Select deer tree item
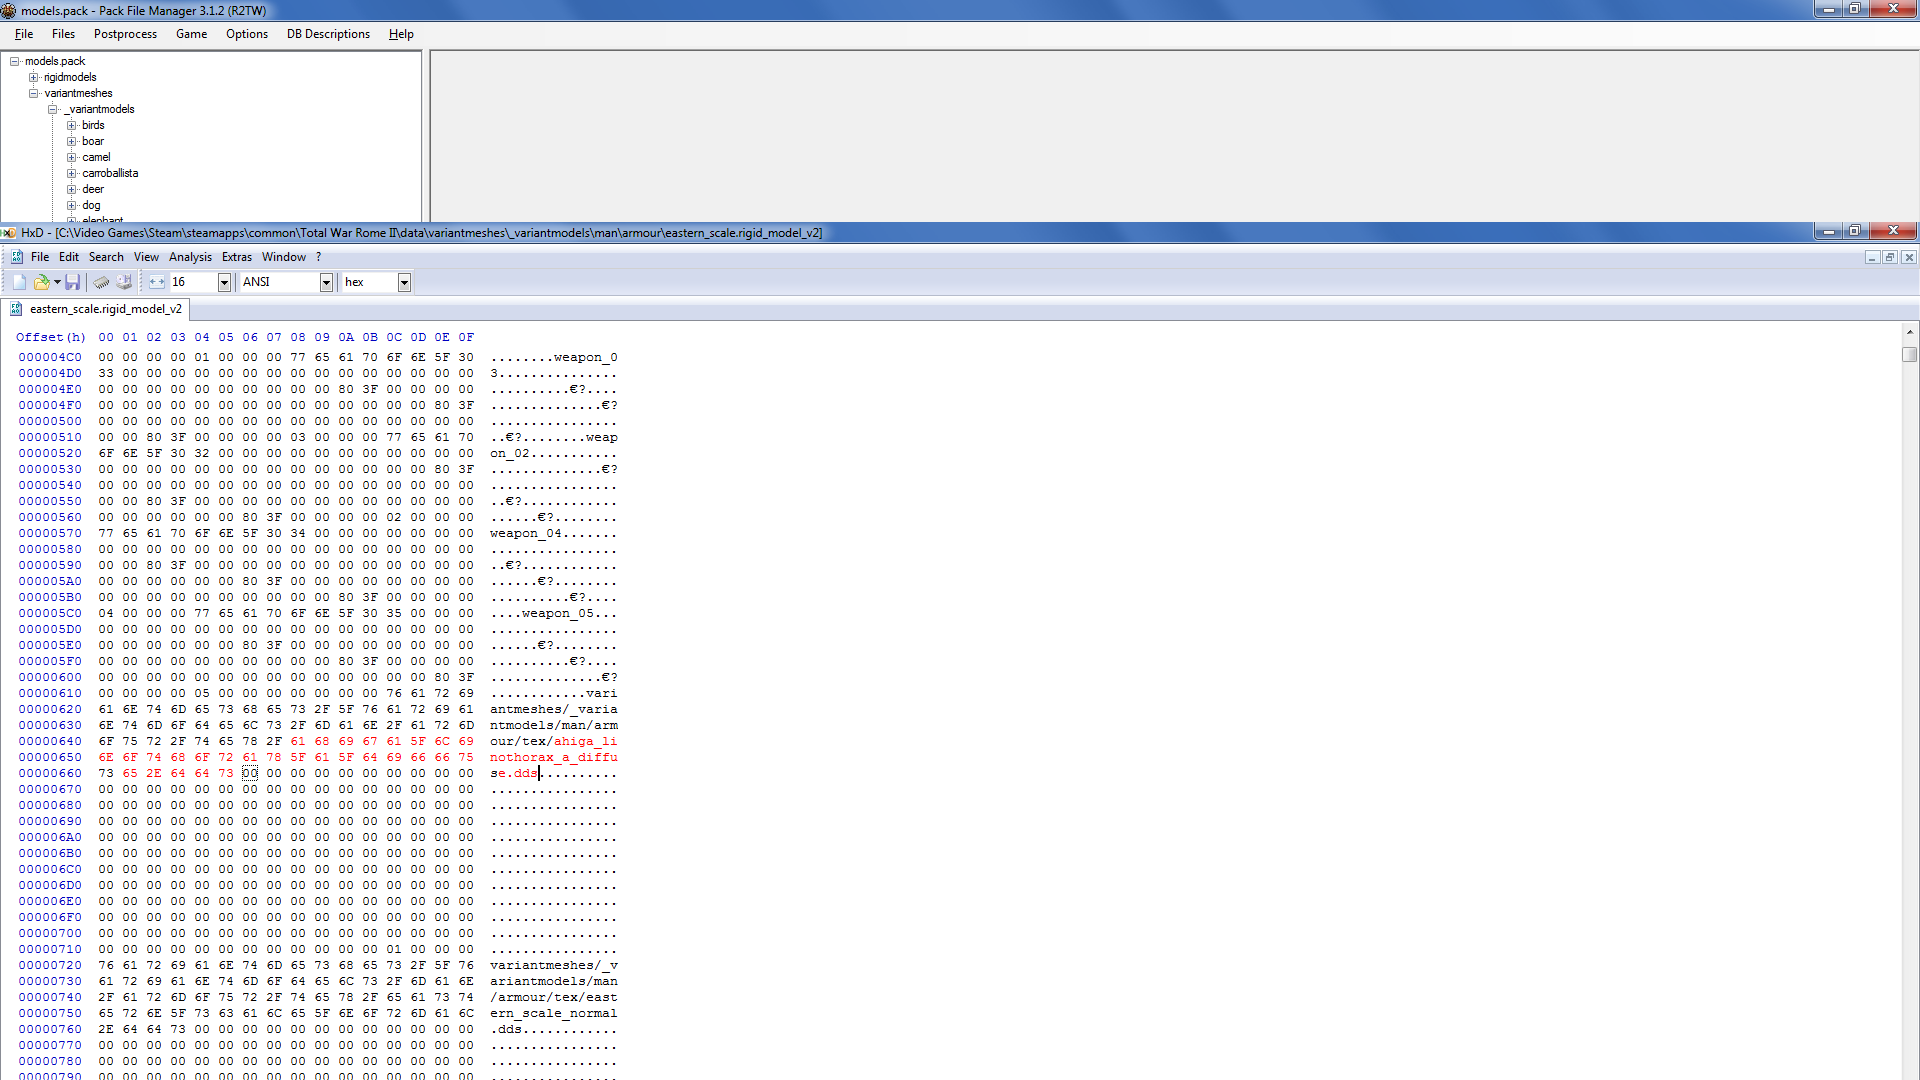The width and height of the screenshot is (1920, 1080). (x=93, y=189)
